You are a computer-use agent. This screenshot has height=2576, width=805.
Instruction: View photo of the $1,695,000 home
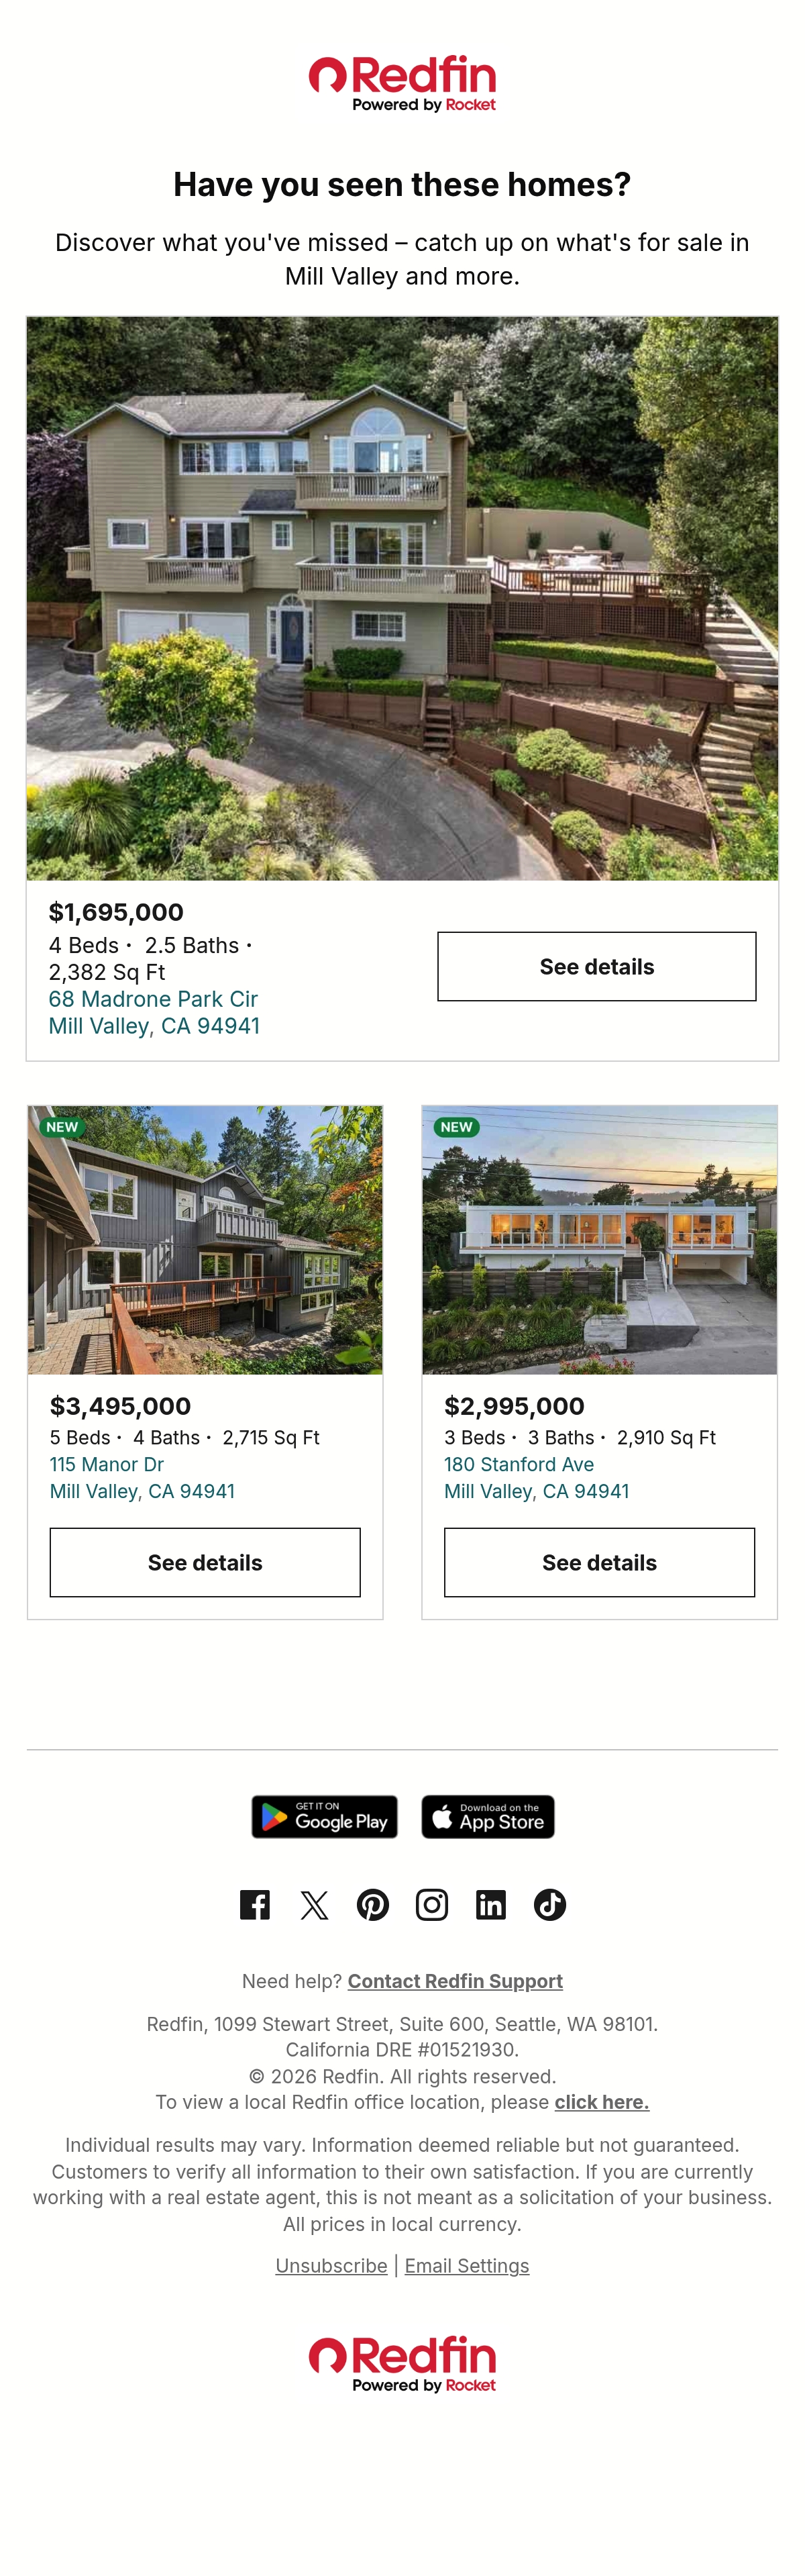coord(402,598)
